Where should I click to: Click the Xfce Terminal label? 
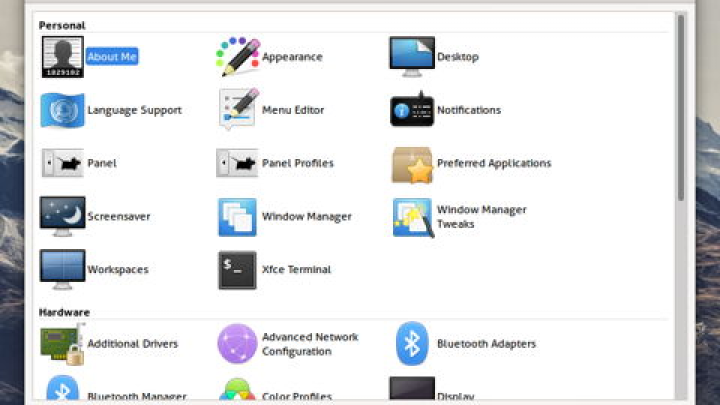296,270
